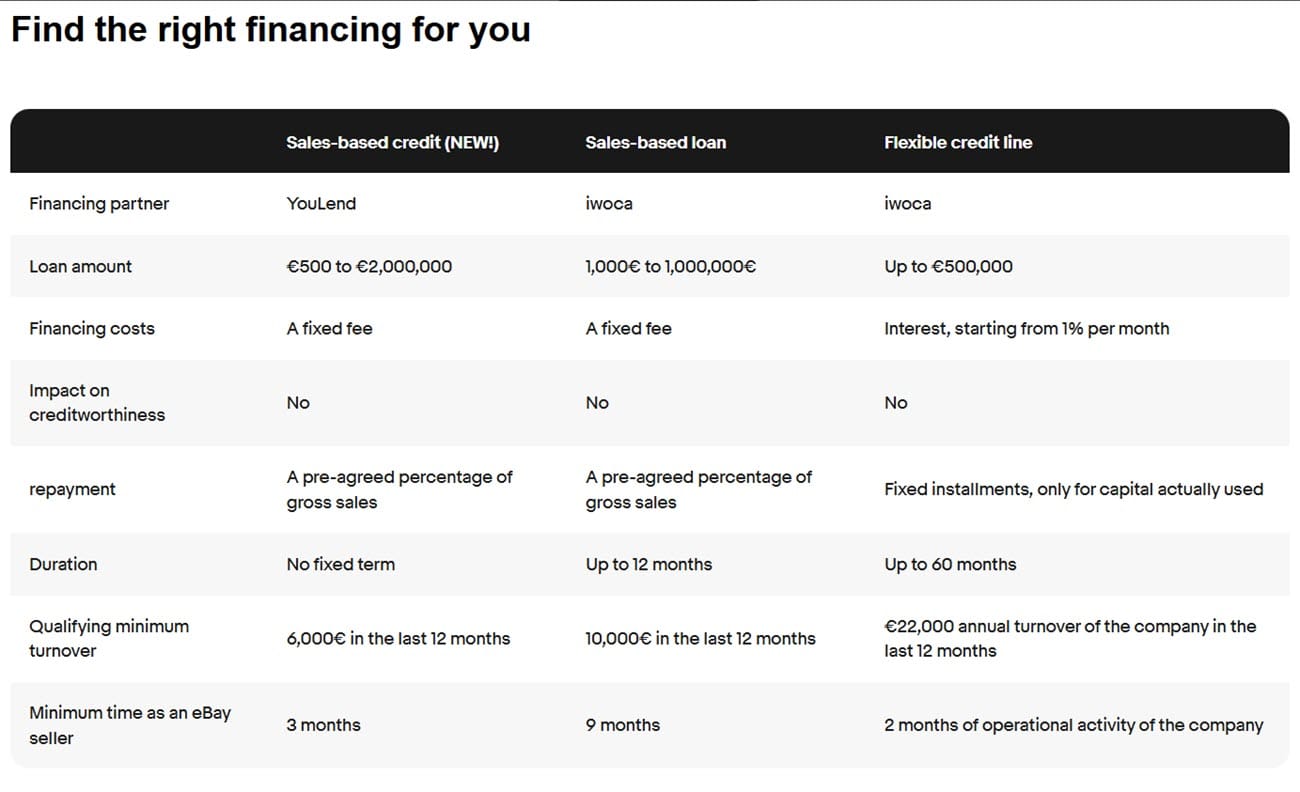The image size is (1300, 792).
Task: Click the 'Flexible credit line' column header
Action: pyautogui.click(x=957, y=142)
